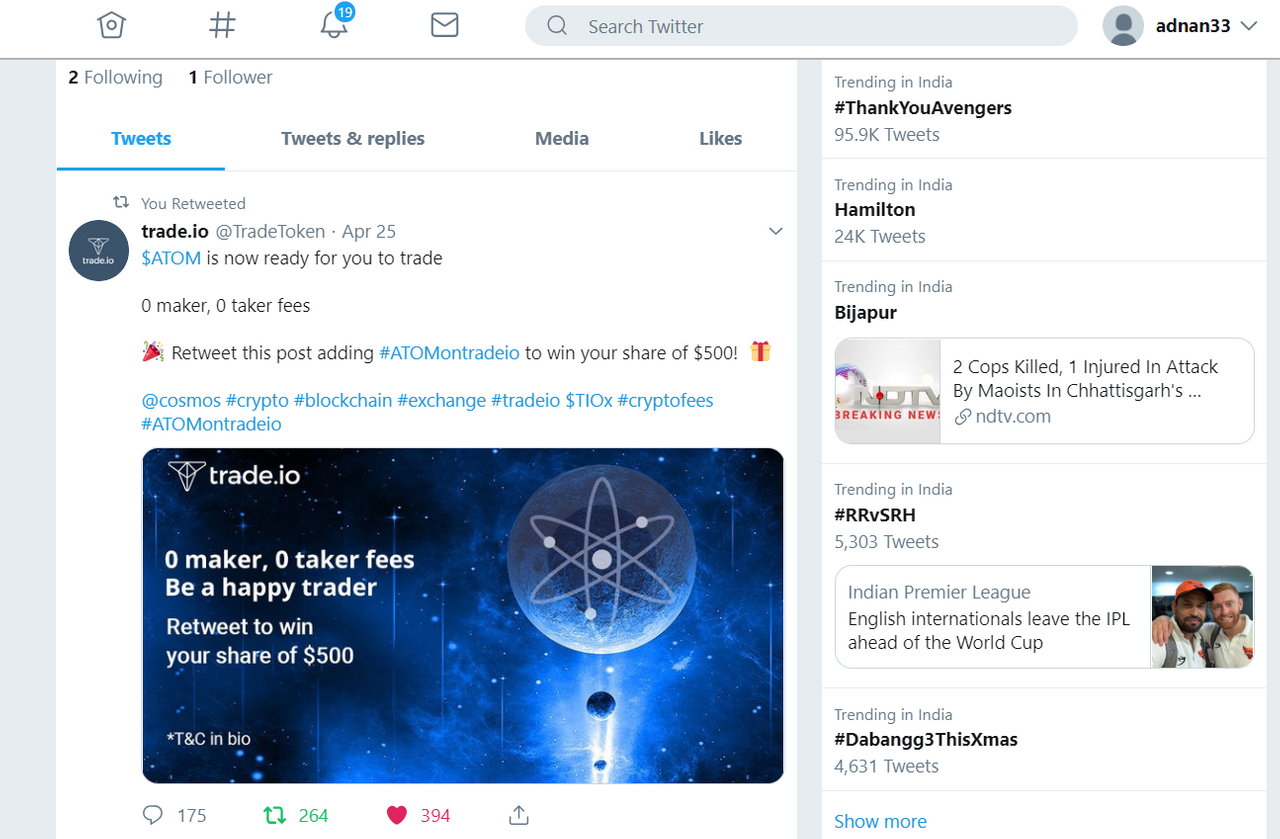Click the 95.9K Tweets count

(887, 134)
